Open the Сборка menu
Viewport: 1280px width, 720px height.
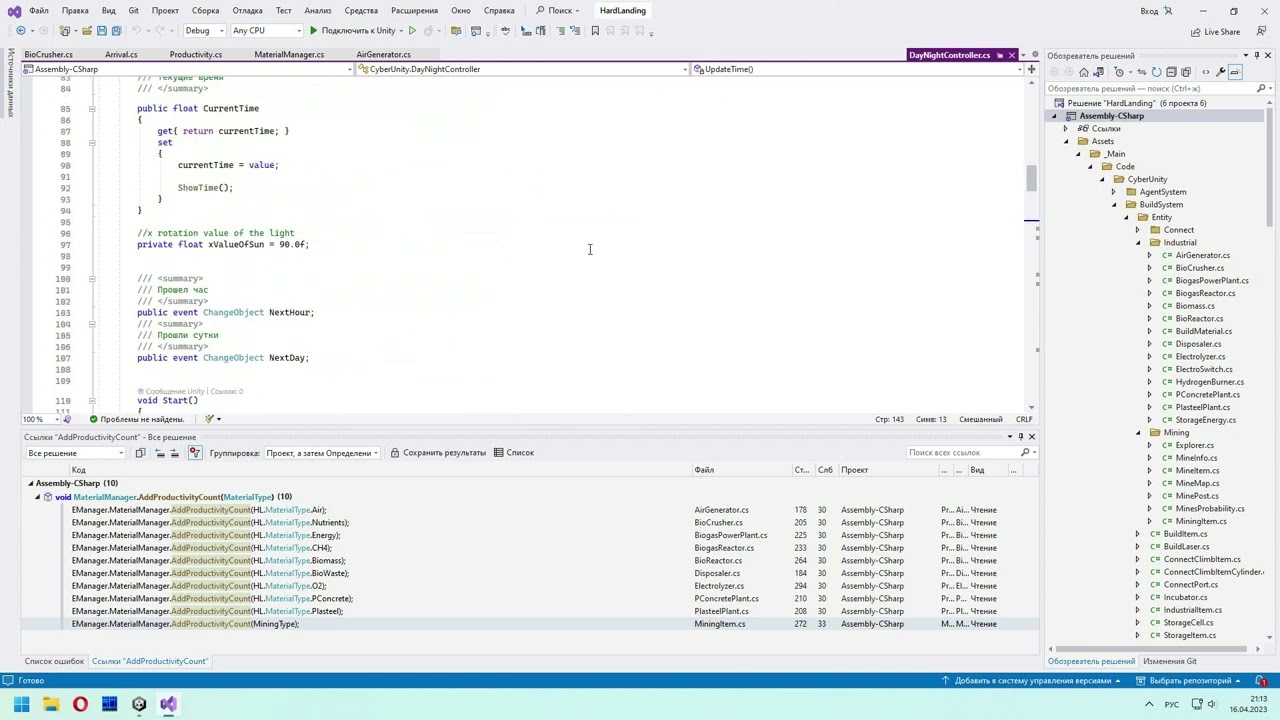click(x=205, y=11)
